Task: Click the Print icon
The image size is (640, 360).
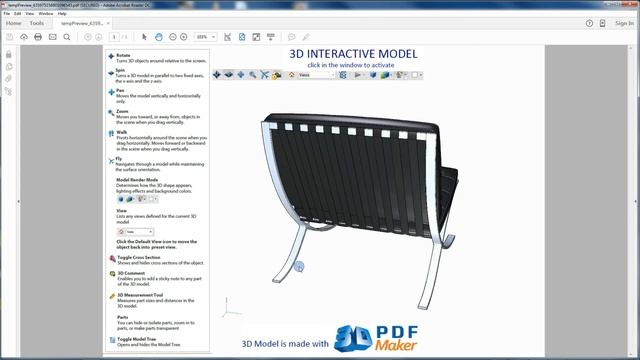Action: click(x=38, y=37)
